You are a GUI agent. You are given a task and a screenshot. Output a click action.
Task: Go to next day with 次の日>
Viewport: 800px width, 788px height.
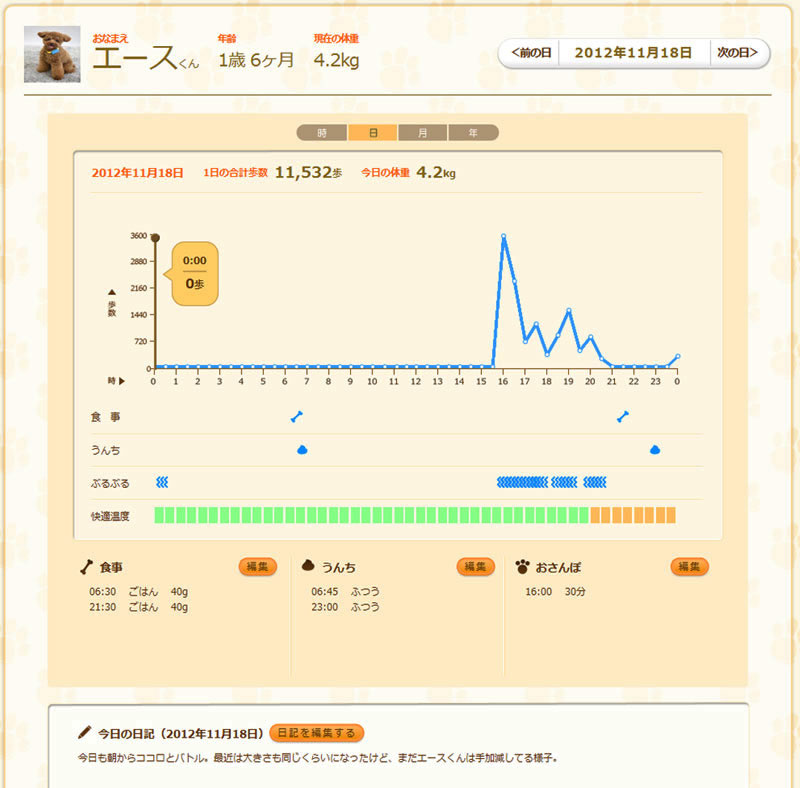click(738, 53)
